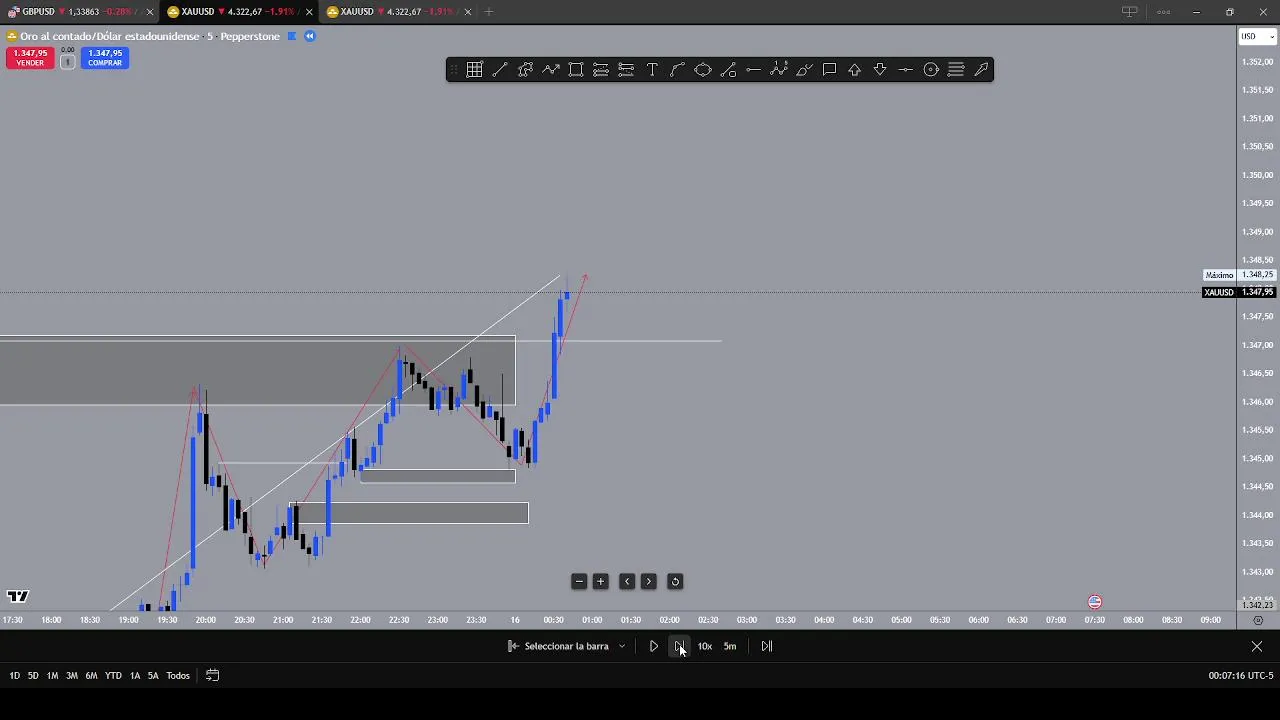Click the VENDER sell button

click(30, 58)
